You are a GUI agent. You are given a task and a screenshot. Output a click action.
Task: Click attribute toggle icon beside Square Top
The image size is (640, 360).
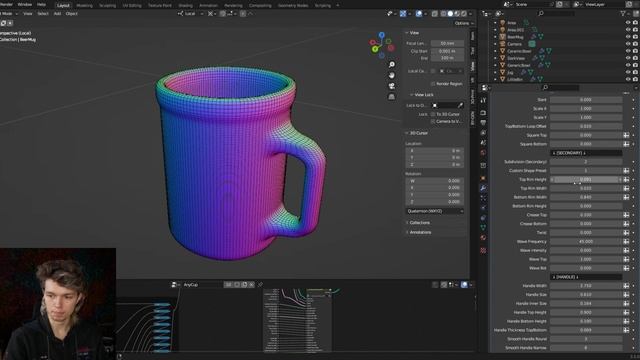pos(626,135)
